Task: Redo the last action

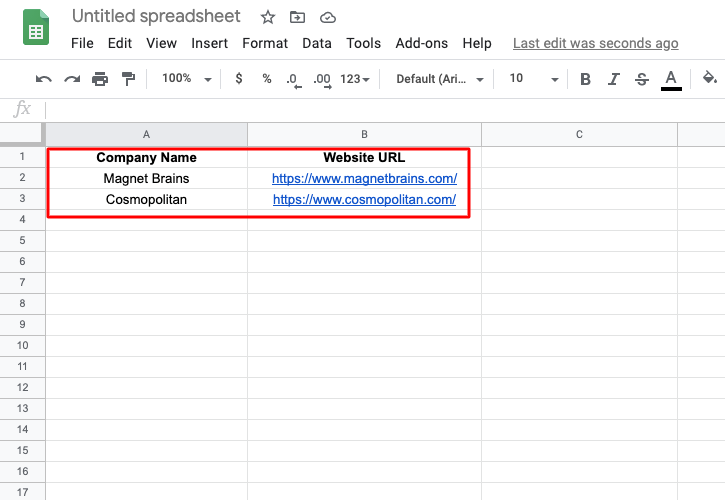Action: (x=72, y=79)
